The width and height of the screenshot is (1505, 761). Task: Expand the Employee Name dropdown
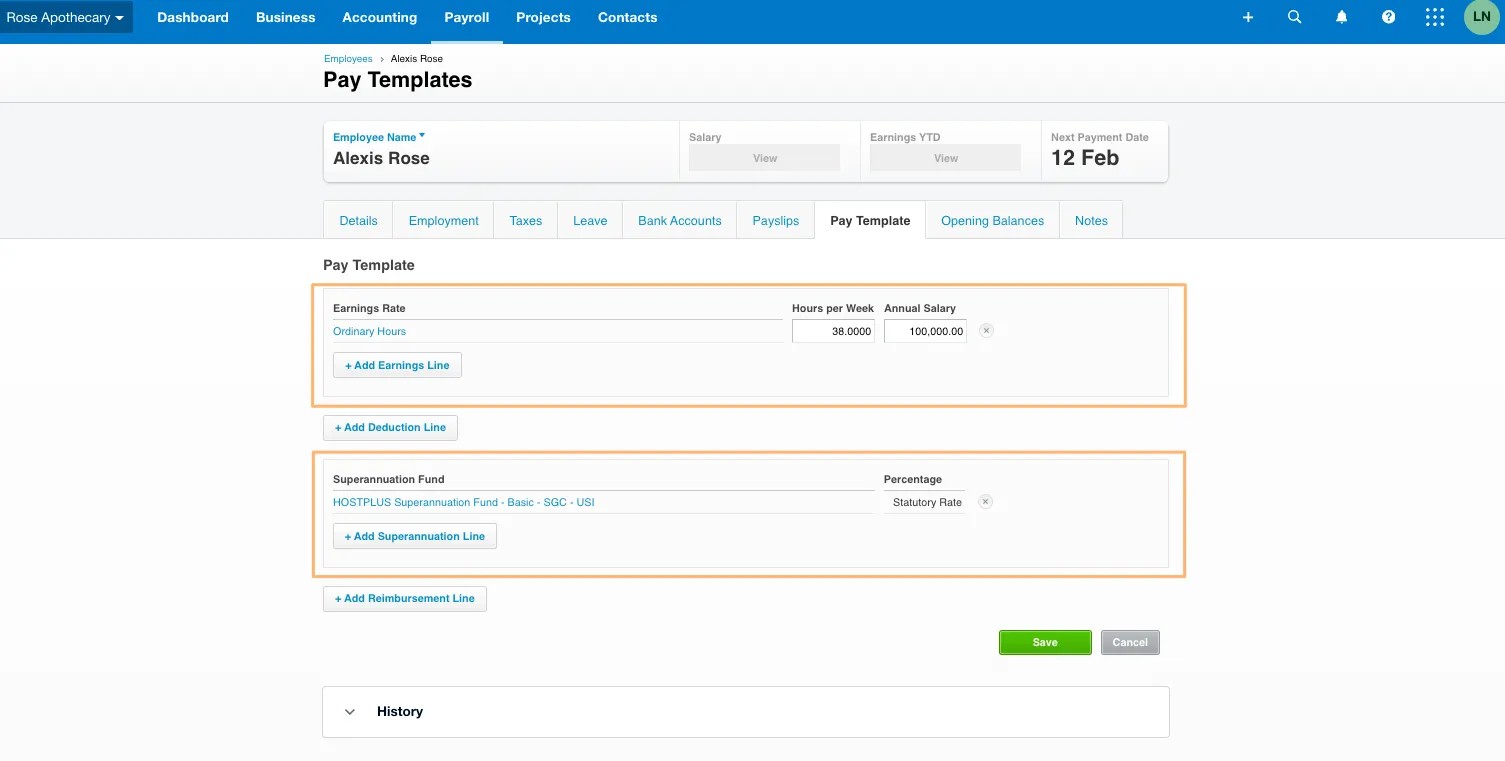pos(379,137)
